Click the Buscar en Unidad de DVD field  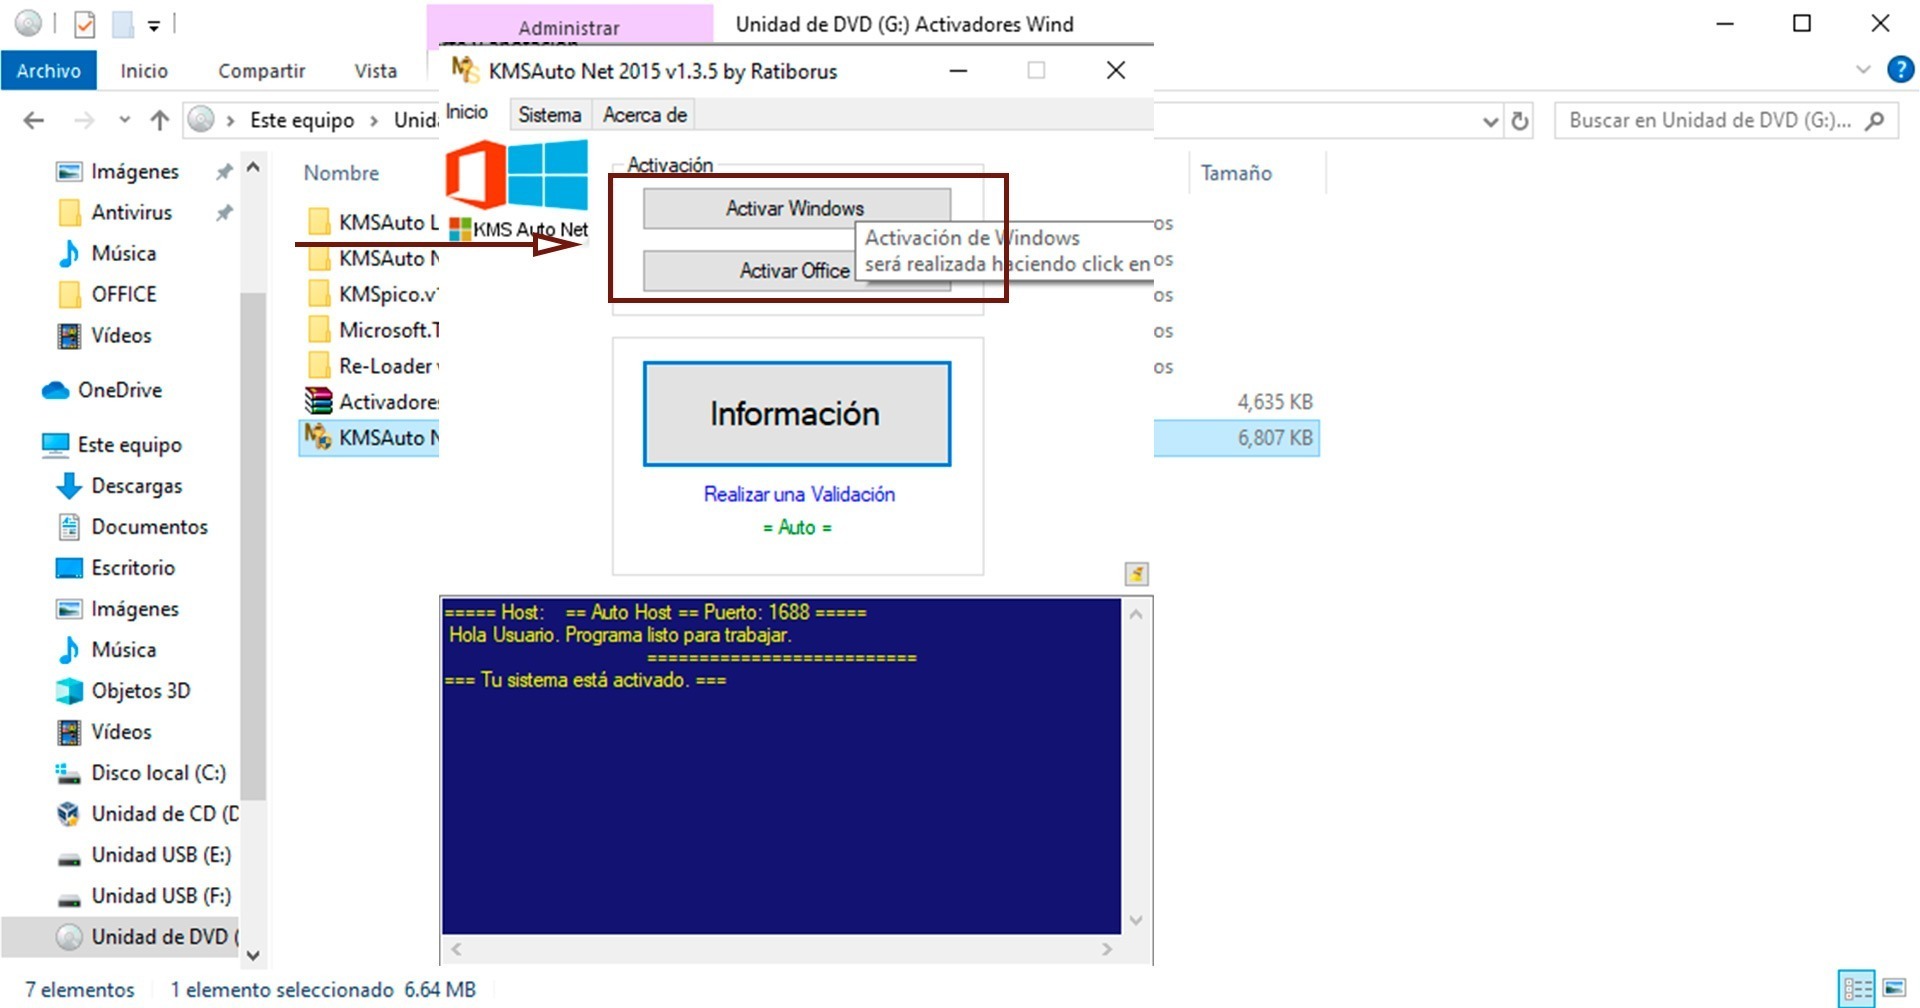tap(1709, 121)
